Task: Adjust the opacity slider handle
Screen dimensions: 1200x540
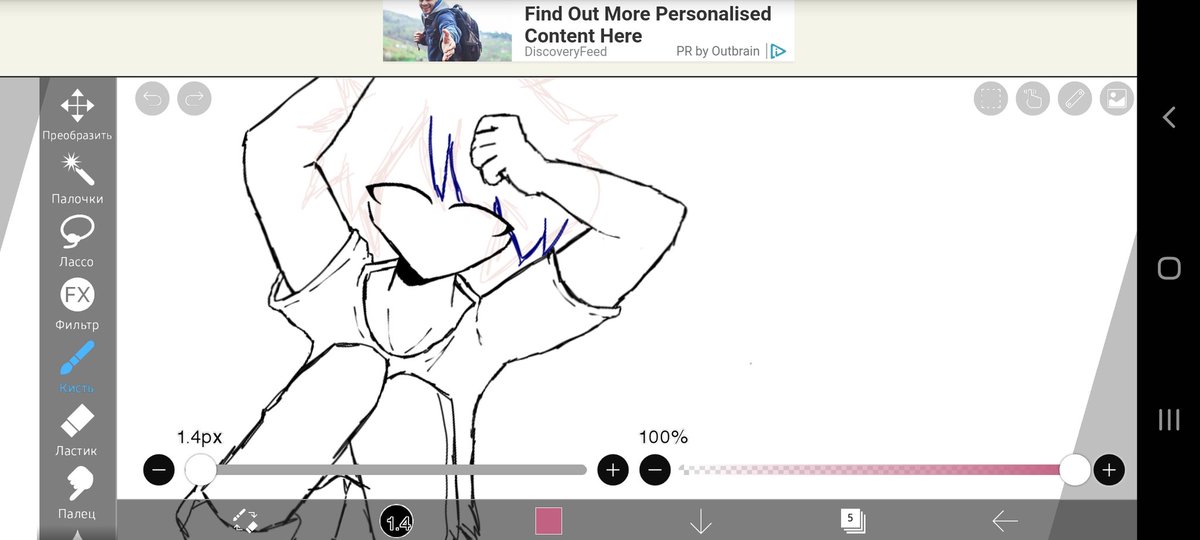Action: tap(1075, 469)
